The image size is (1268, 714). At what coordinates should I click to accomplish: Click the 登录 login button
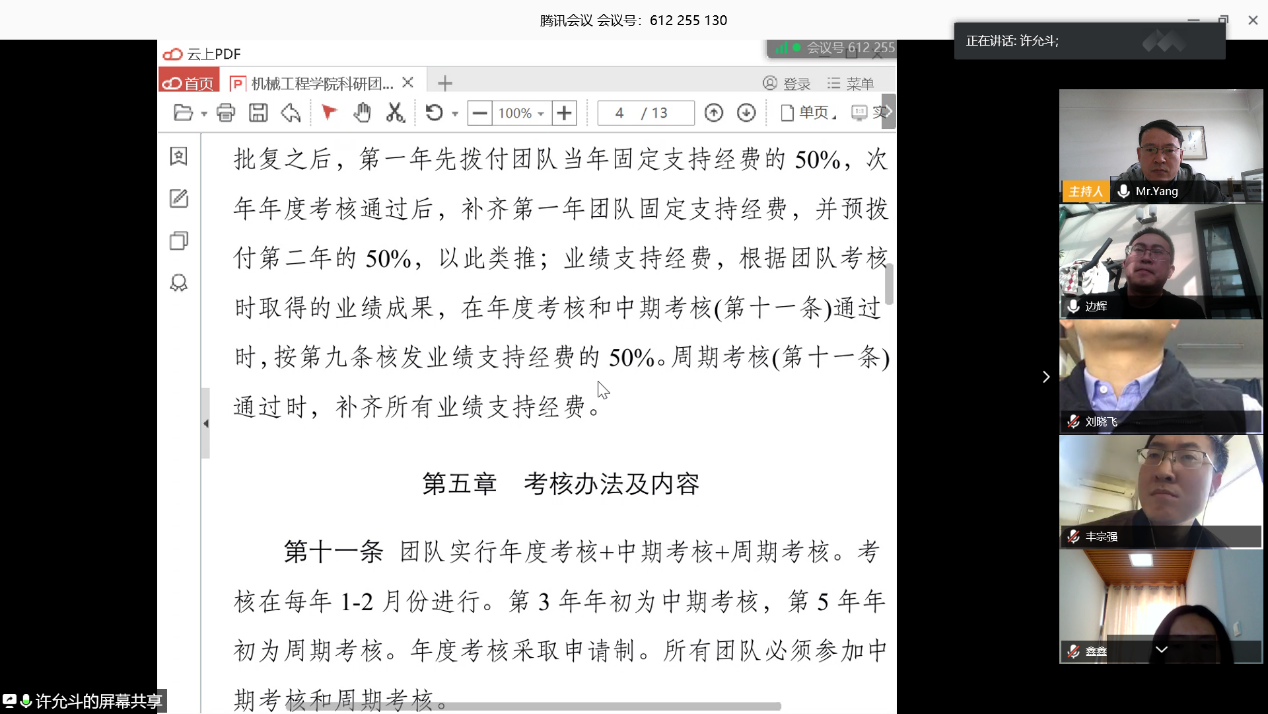coord(786,83)
